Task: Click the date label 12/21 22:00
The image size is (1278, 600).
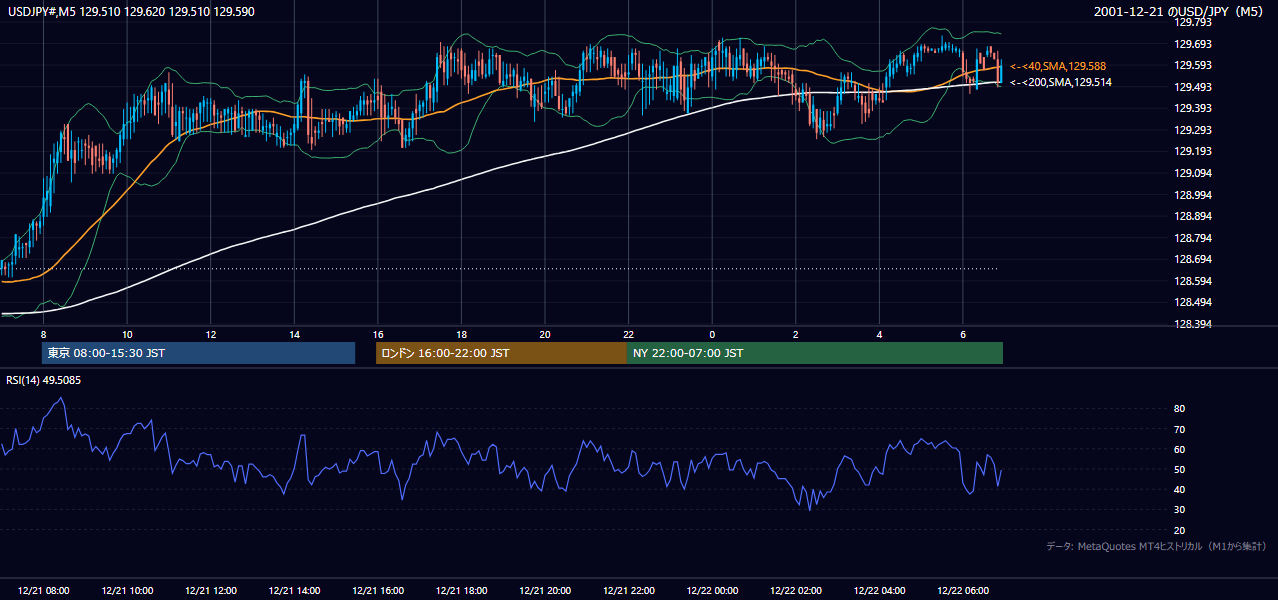Action: pyautogui.click(x=628, y=591)
